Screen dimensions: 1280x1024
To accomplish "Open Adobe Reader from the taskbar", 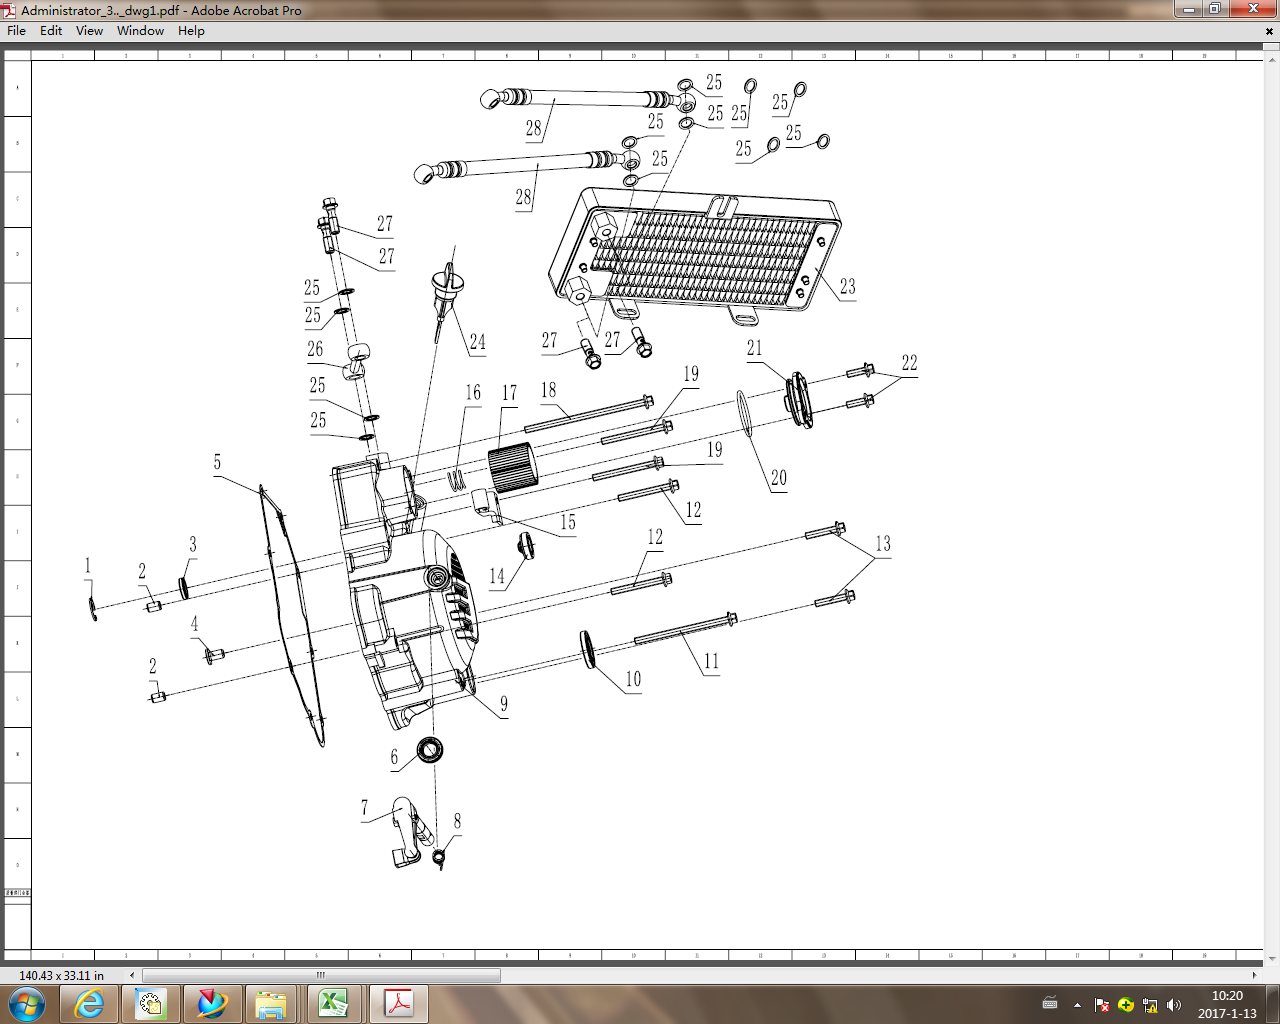I will tap(398, 1005).
